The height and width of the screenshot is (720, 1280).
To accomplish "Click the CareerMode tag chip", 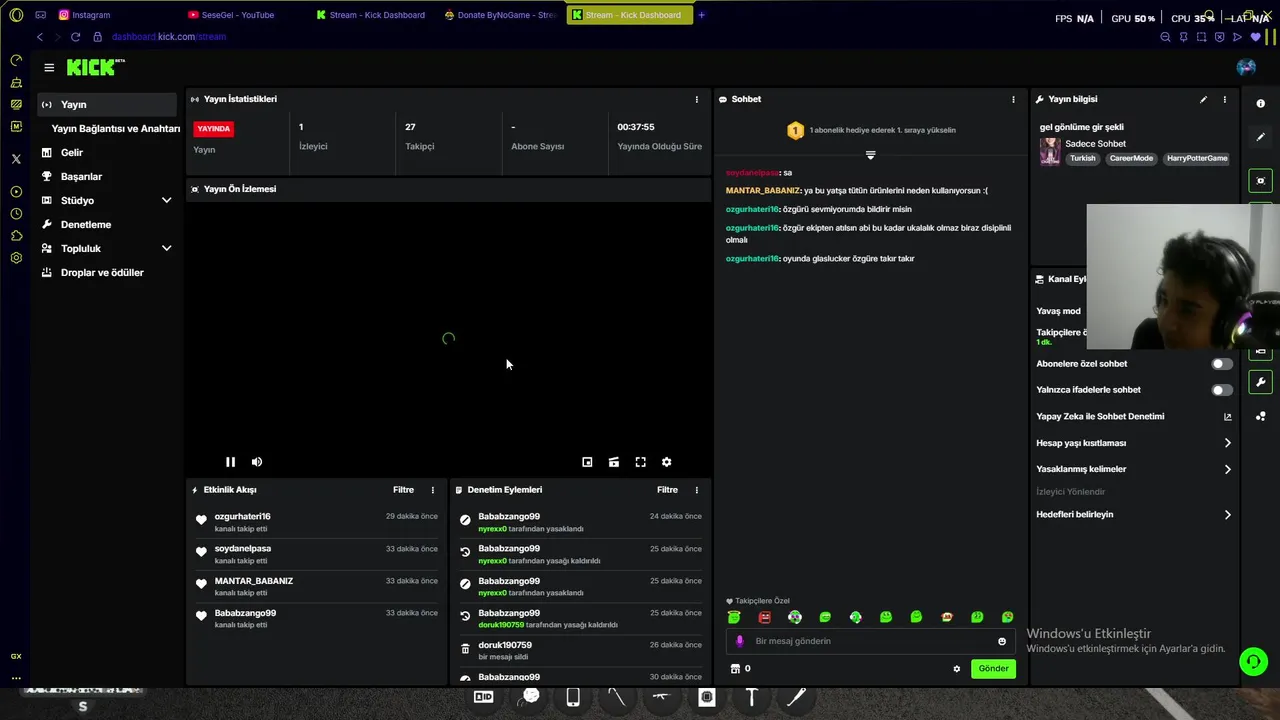I will 1131,158.
